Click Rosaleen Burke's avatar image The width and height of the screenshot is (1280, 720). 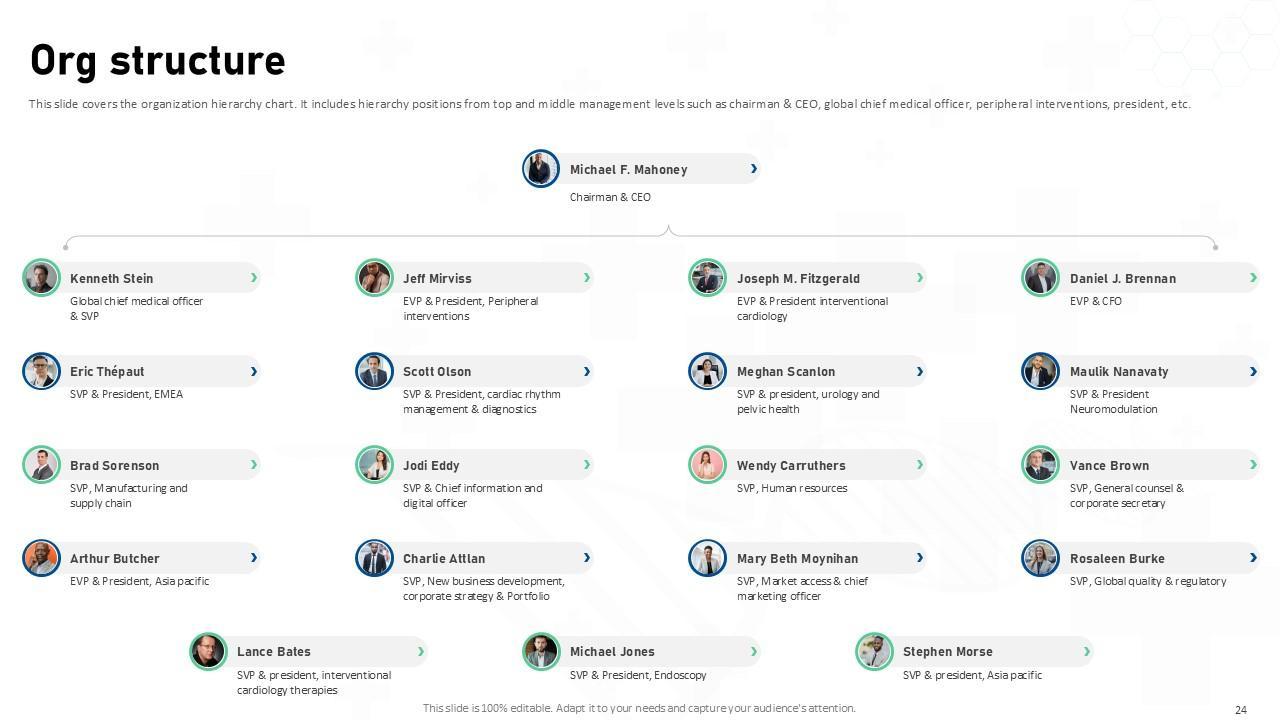1040,558
